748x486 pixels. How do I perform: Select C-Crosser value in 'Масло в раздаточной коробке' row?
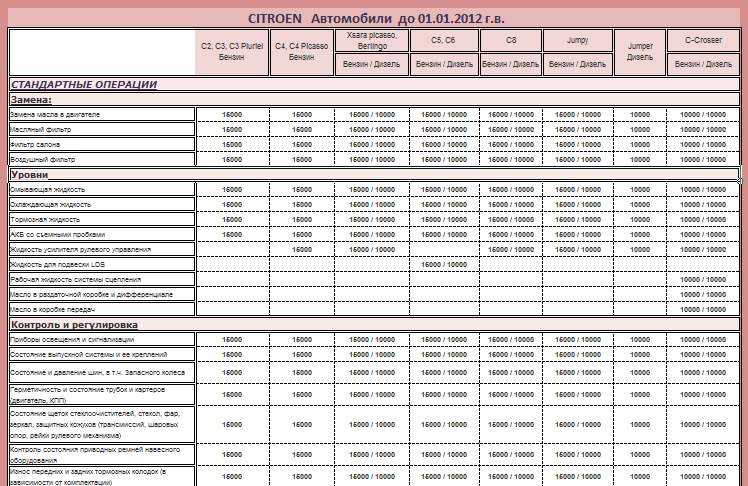click(x=703, y=295)
